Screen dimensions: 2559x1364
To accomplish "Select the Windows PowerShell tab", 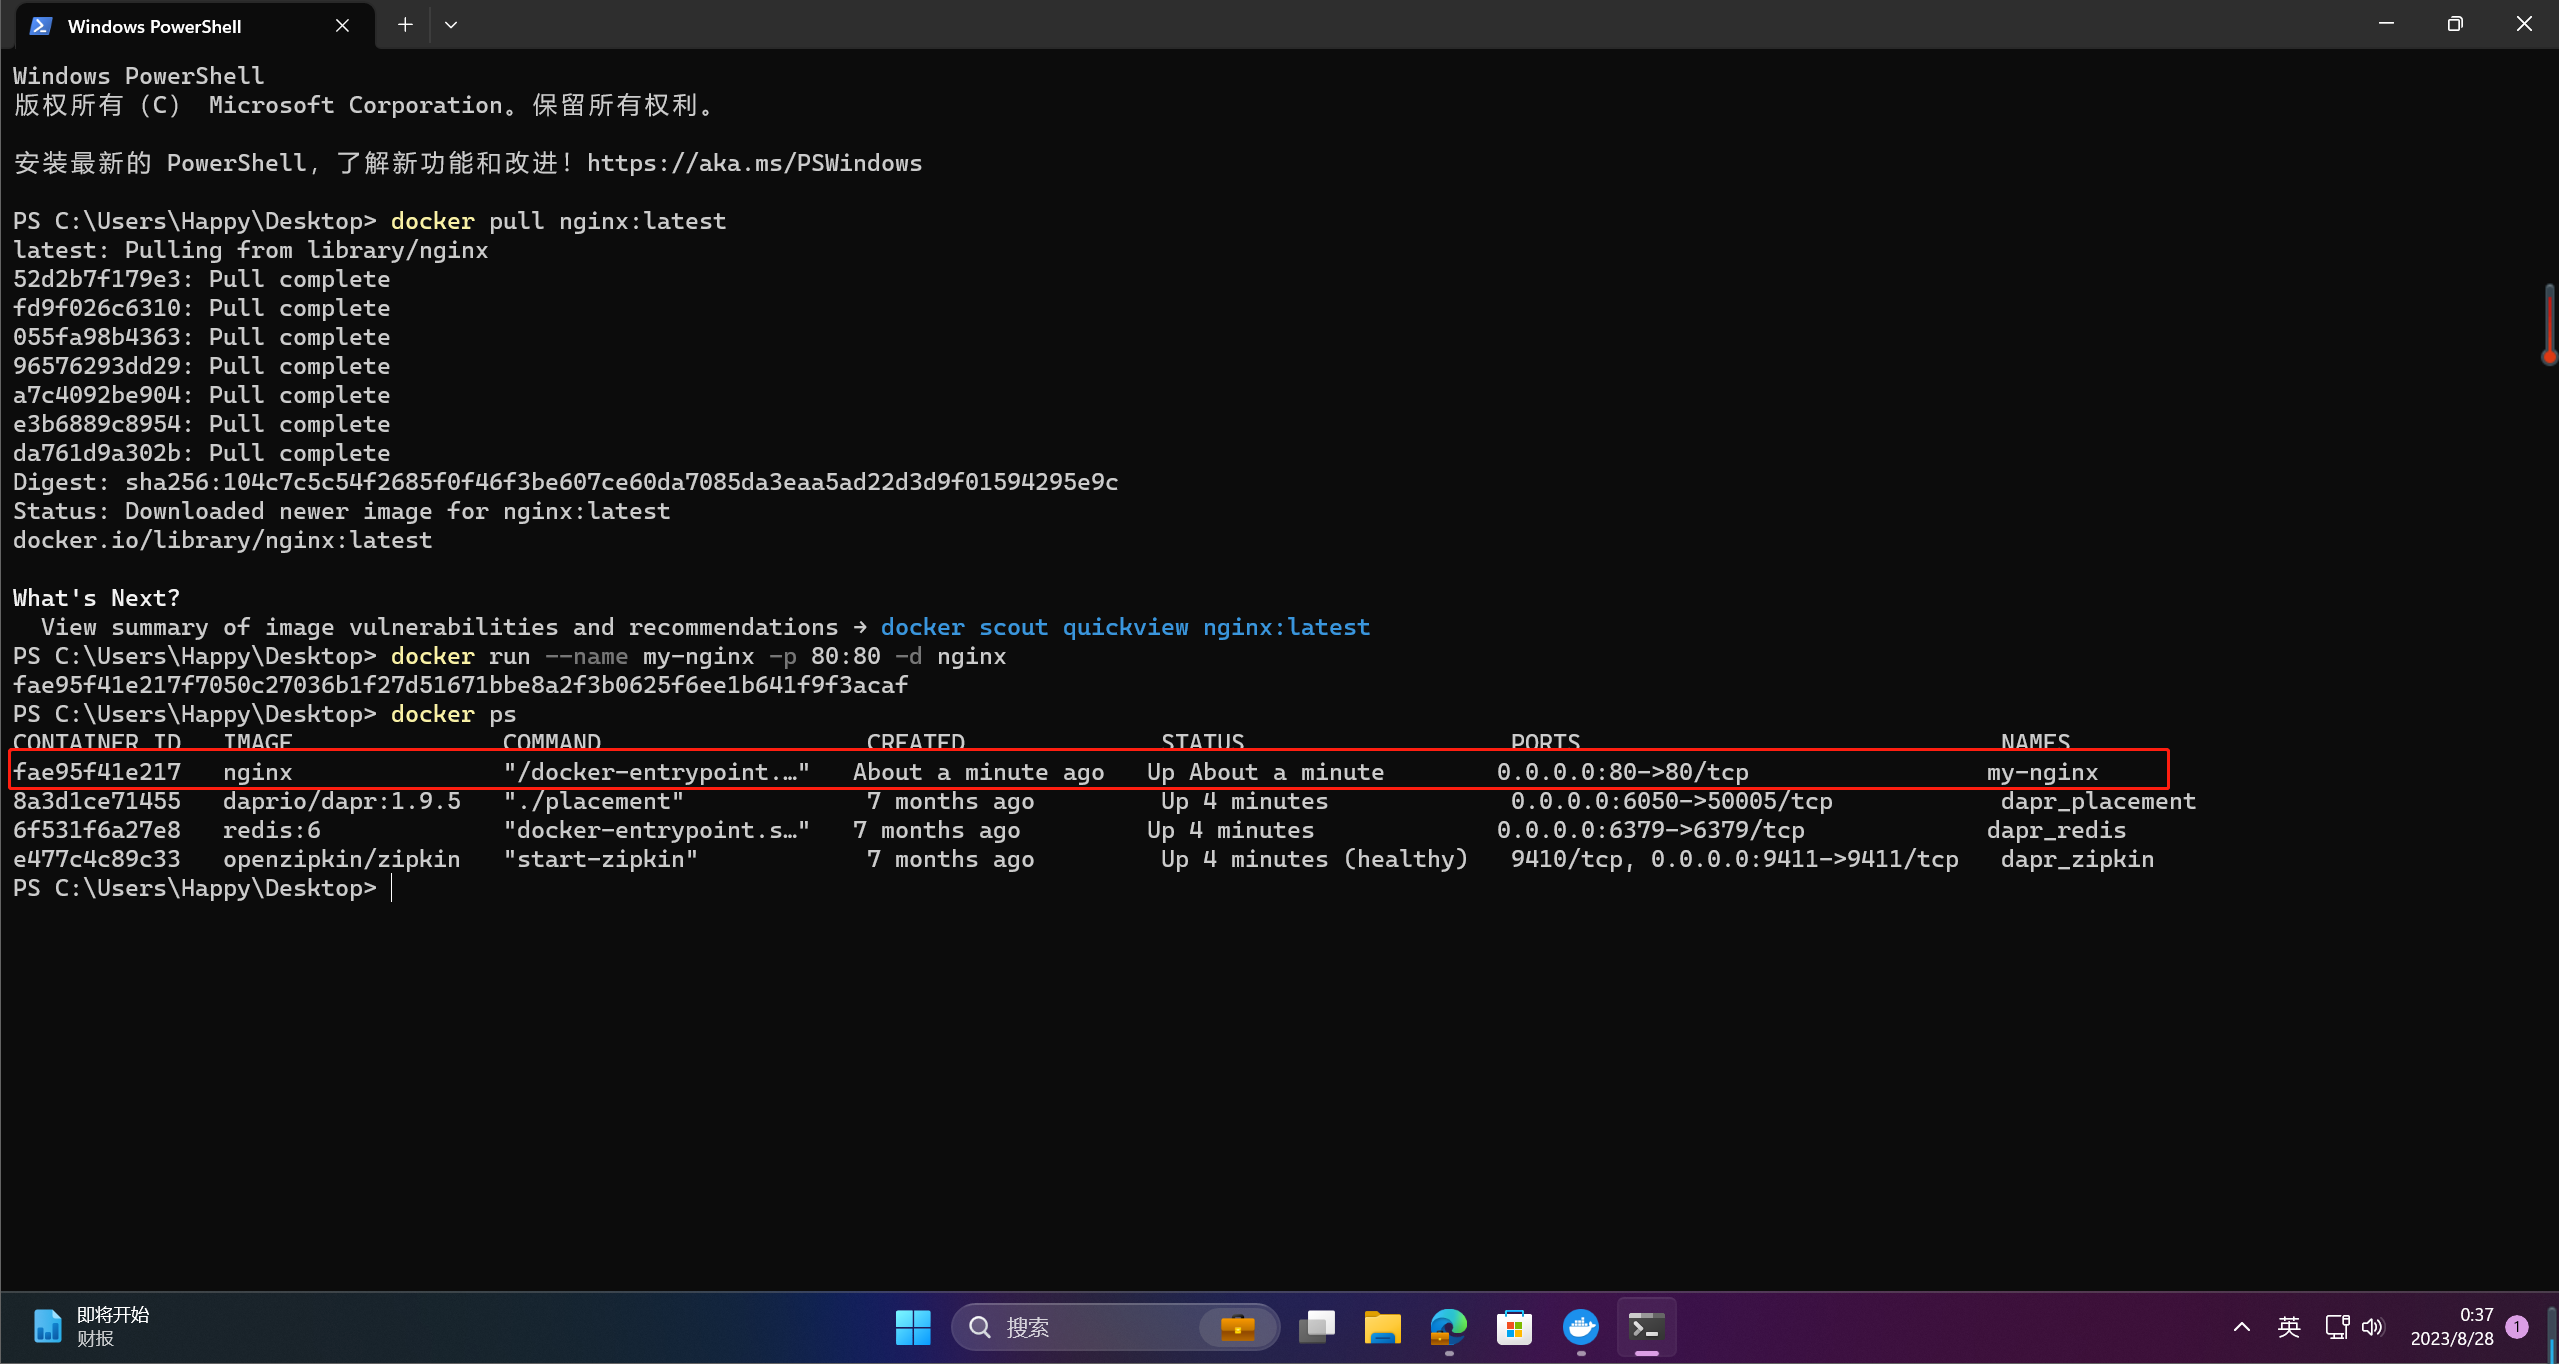I will 195,26.
